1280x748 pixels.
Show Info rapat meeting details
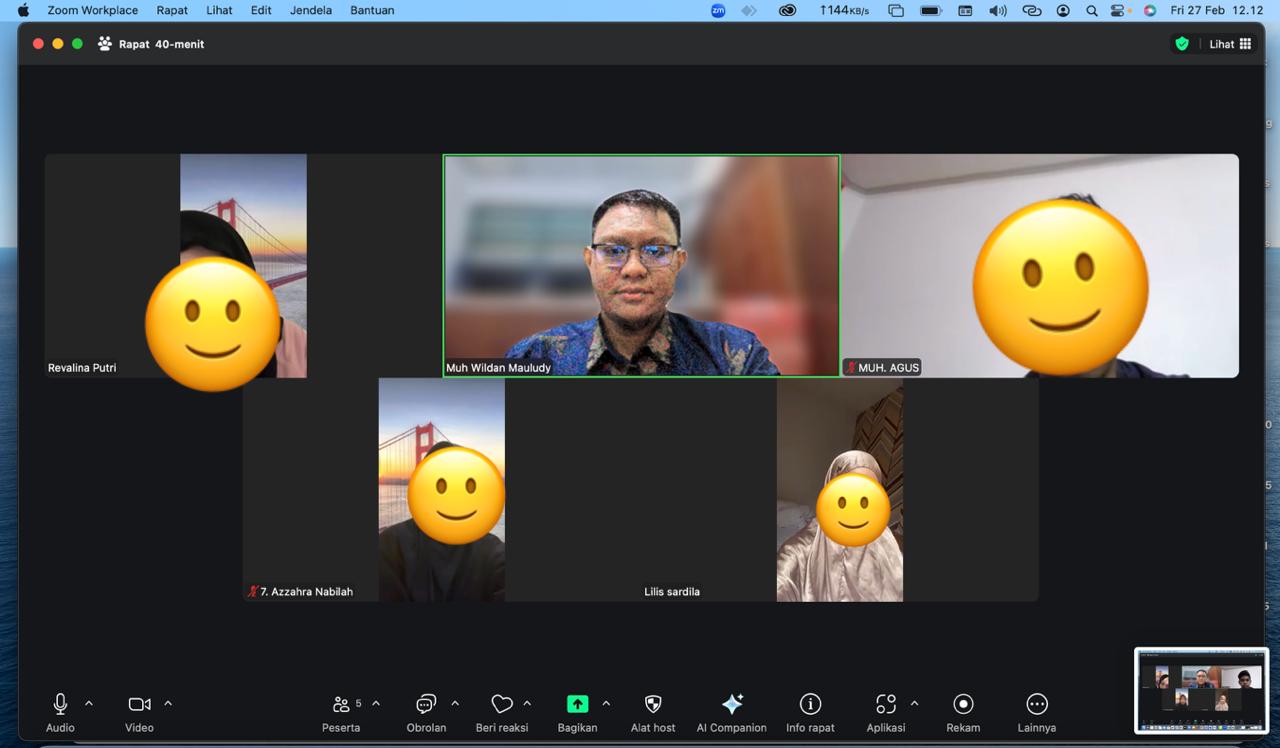coord(810,705)
